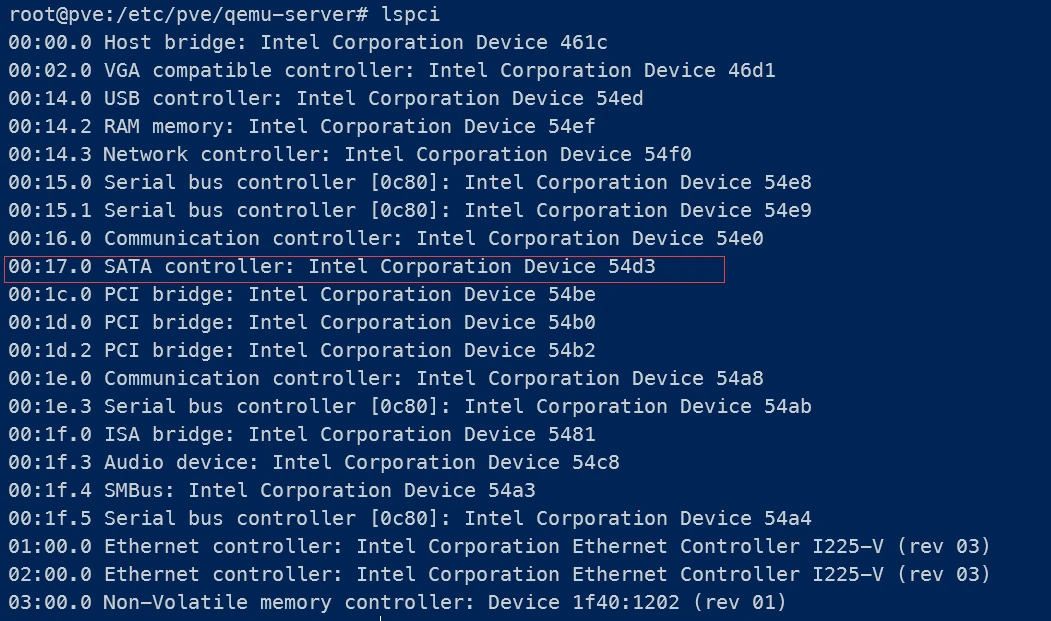Select the Network controller Device 54f0 line
Image resolution: width=1051 pixels, height=621 pixels.
pyautogui.click(x=350, y=154)
